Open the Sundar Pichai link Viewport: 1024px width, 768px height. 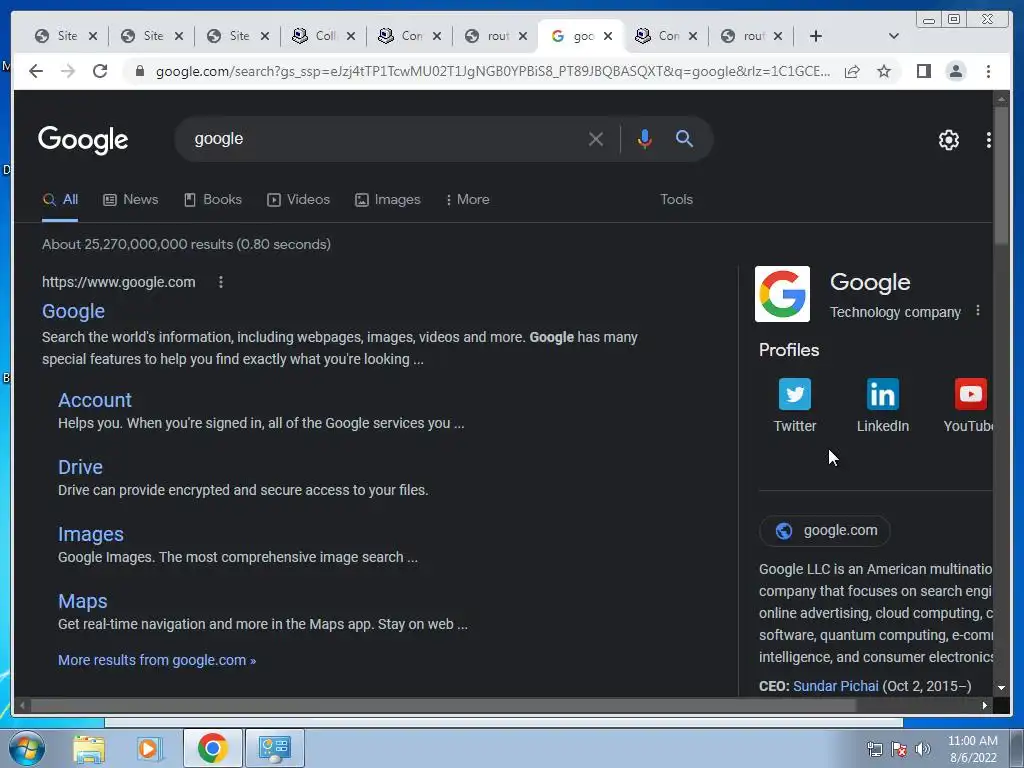tap(835, 686)
